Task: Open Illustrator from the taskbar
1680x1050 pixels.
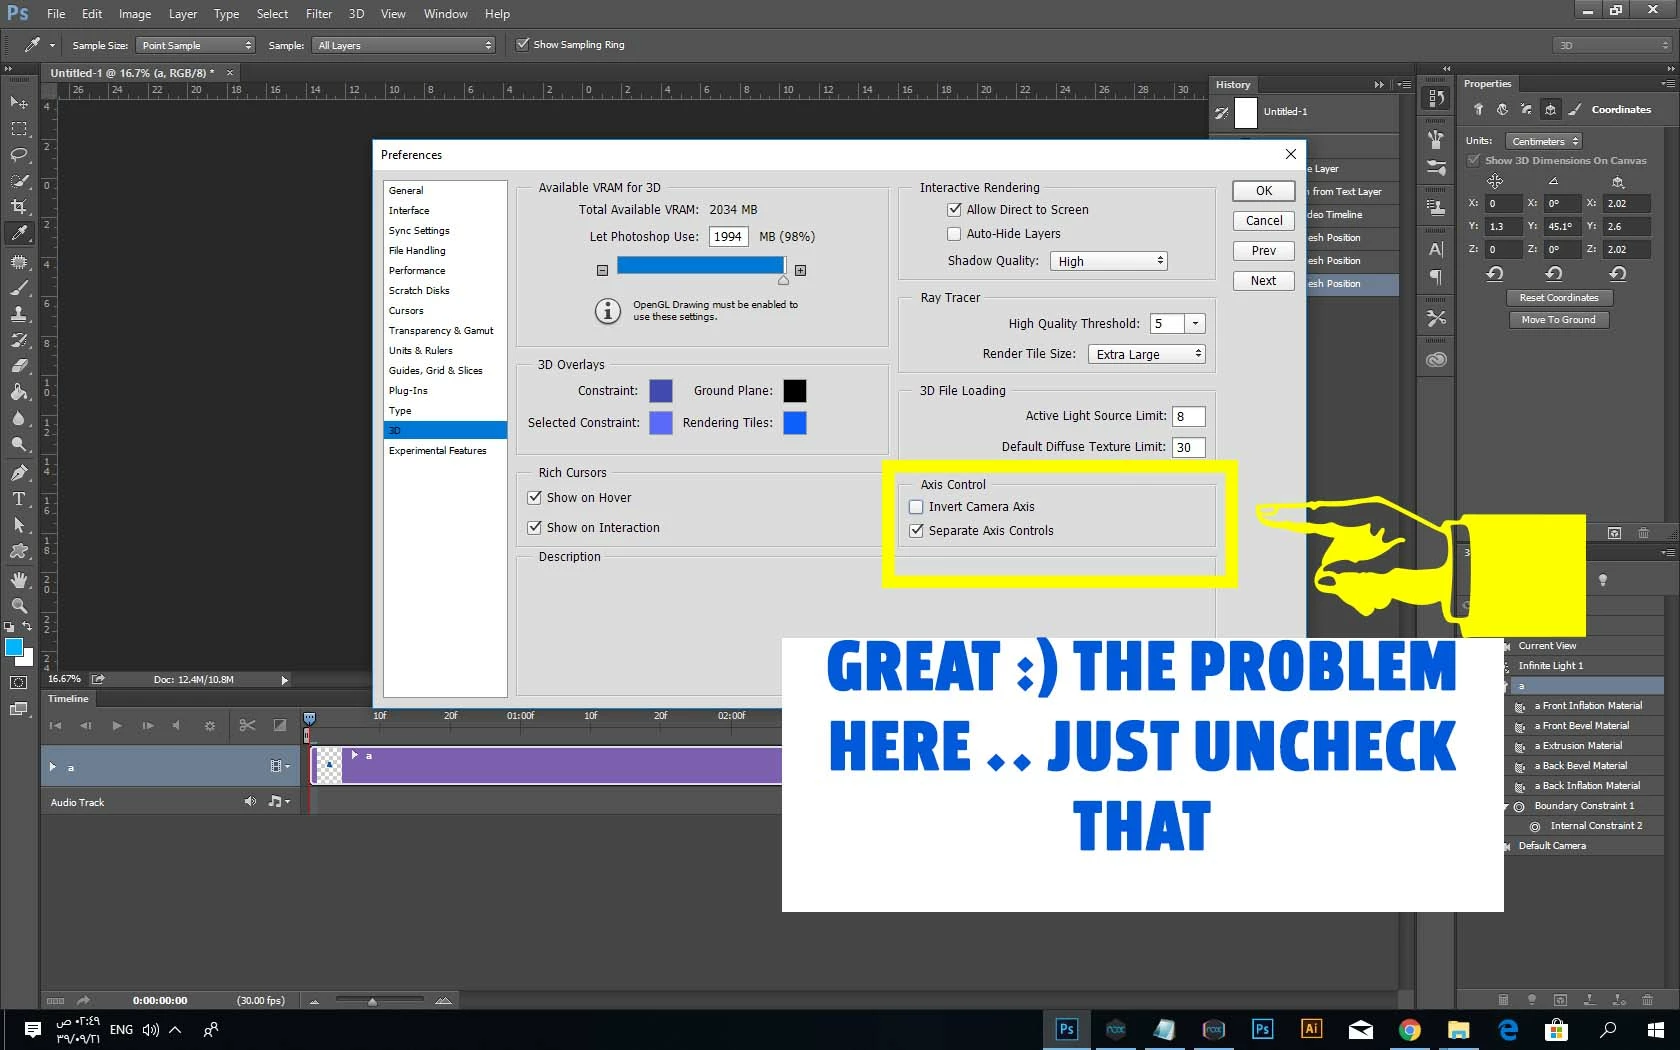Action: 1312,1029
